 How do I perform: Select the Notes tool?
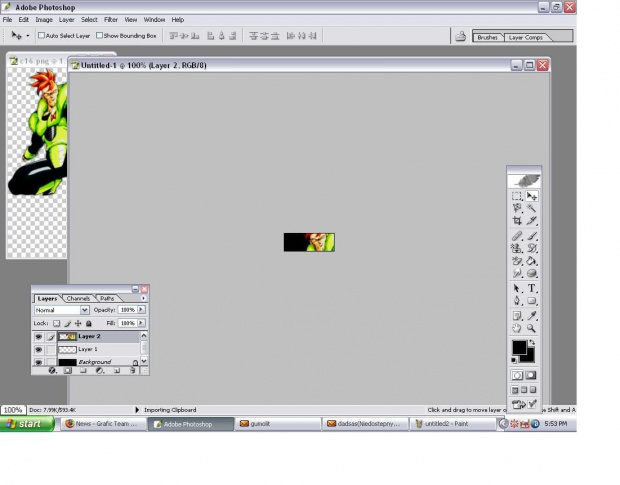517,316
